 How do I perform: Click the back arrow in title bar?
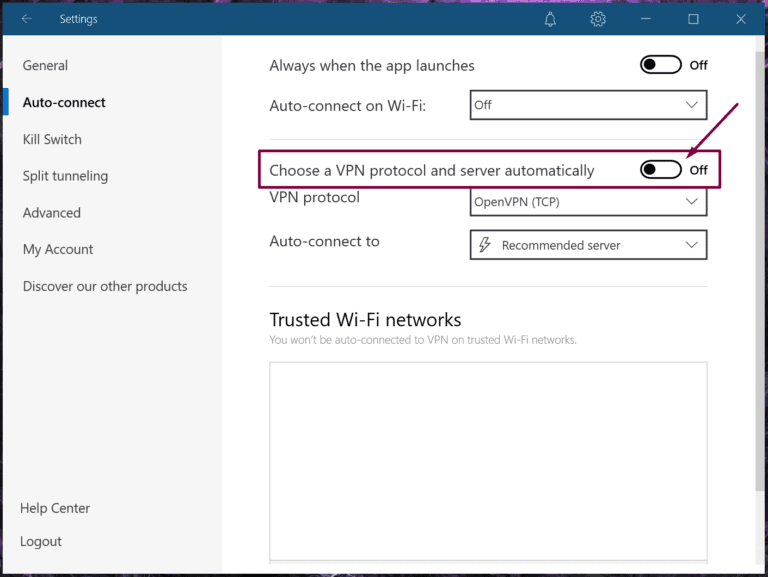pos(27,19)
